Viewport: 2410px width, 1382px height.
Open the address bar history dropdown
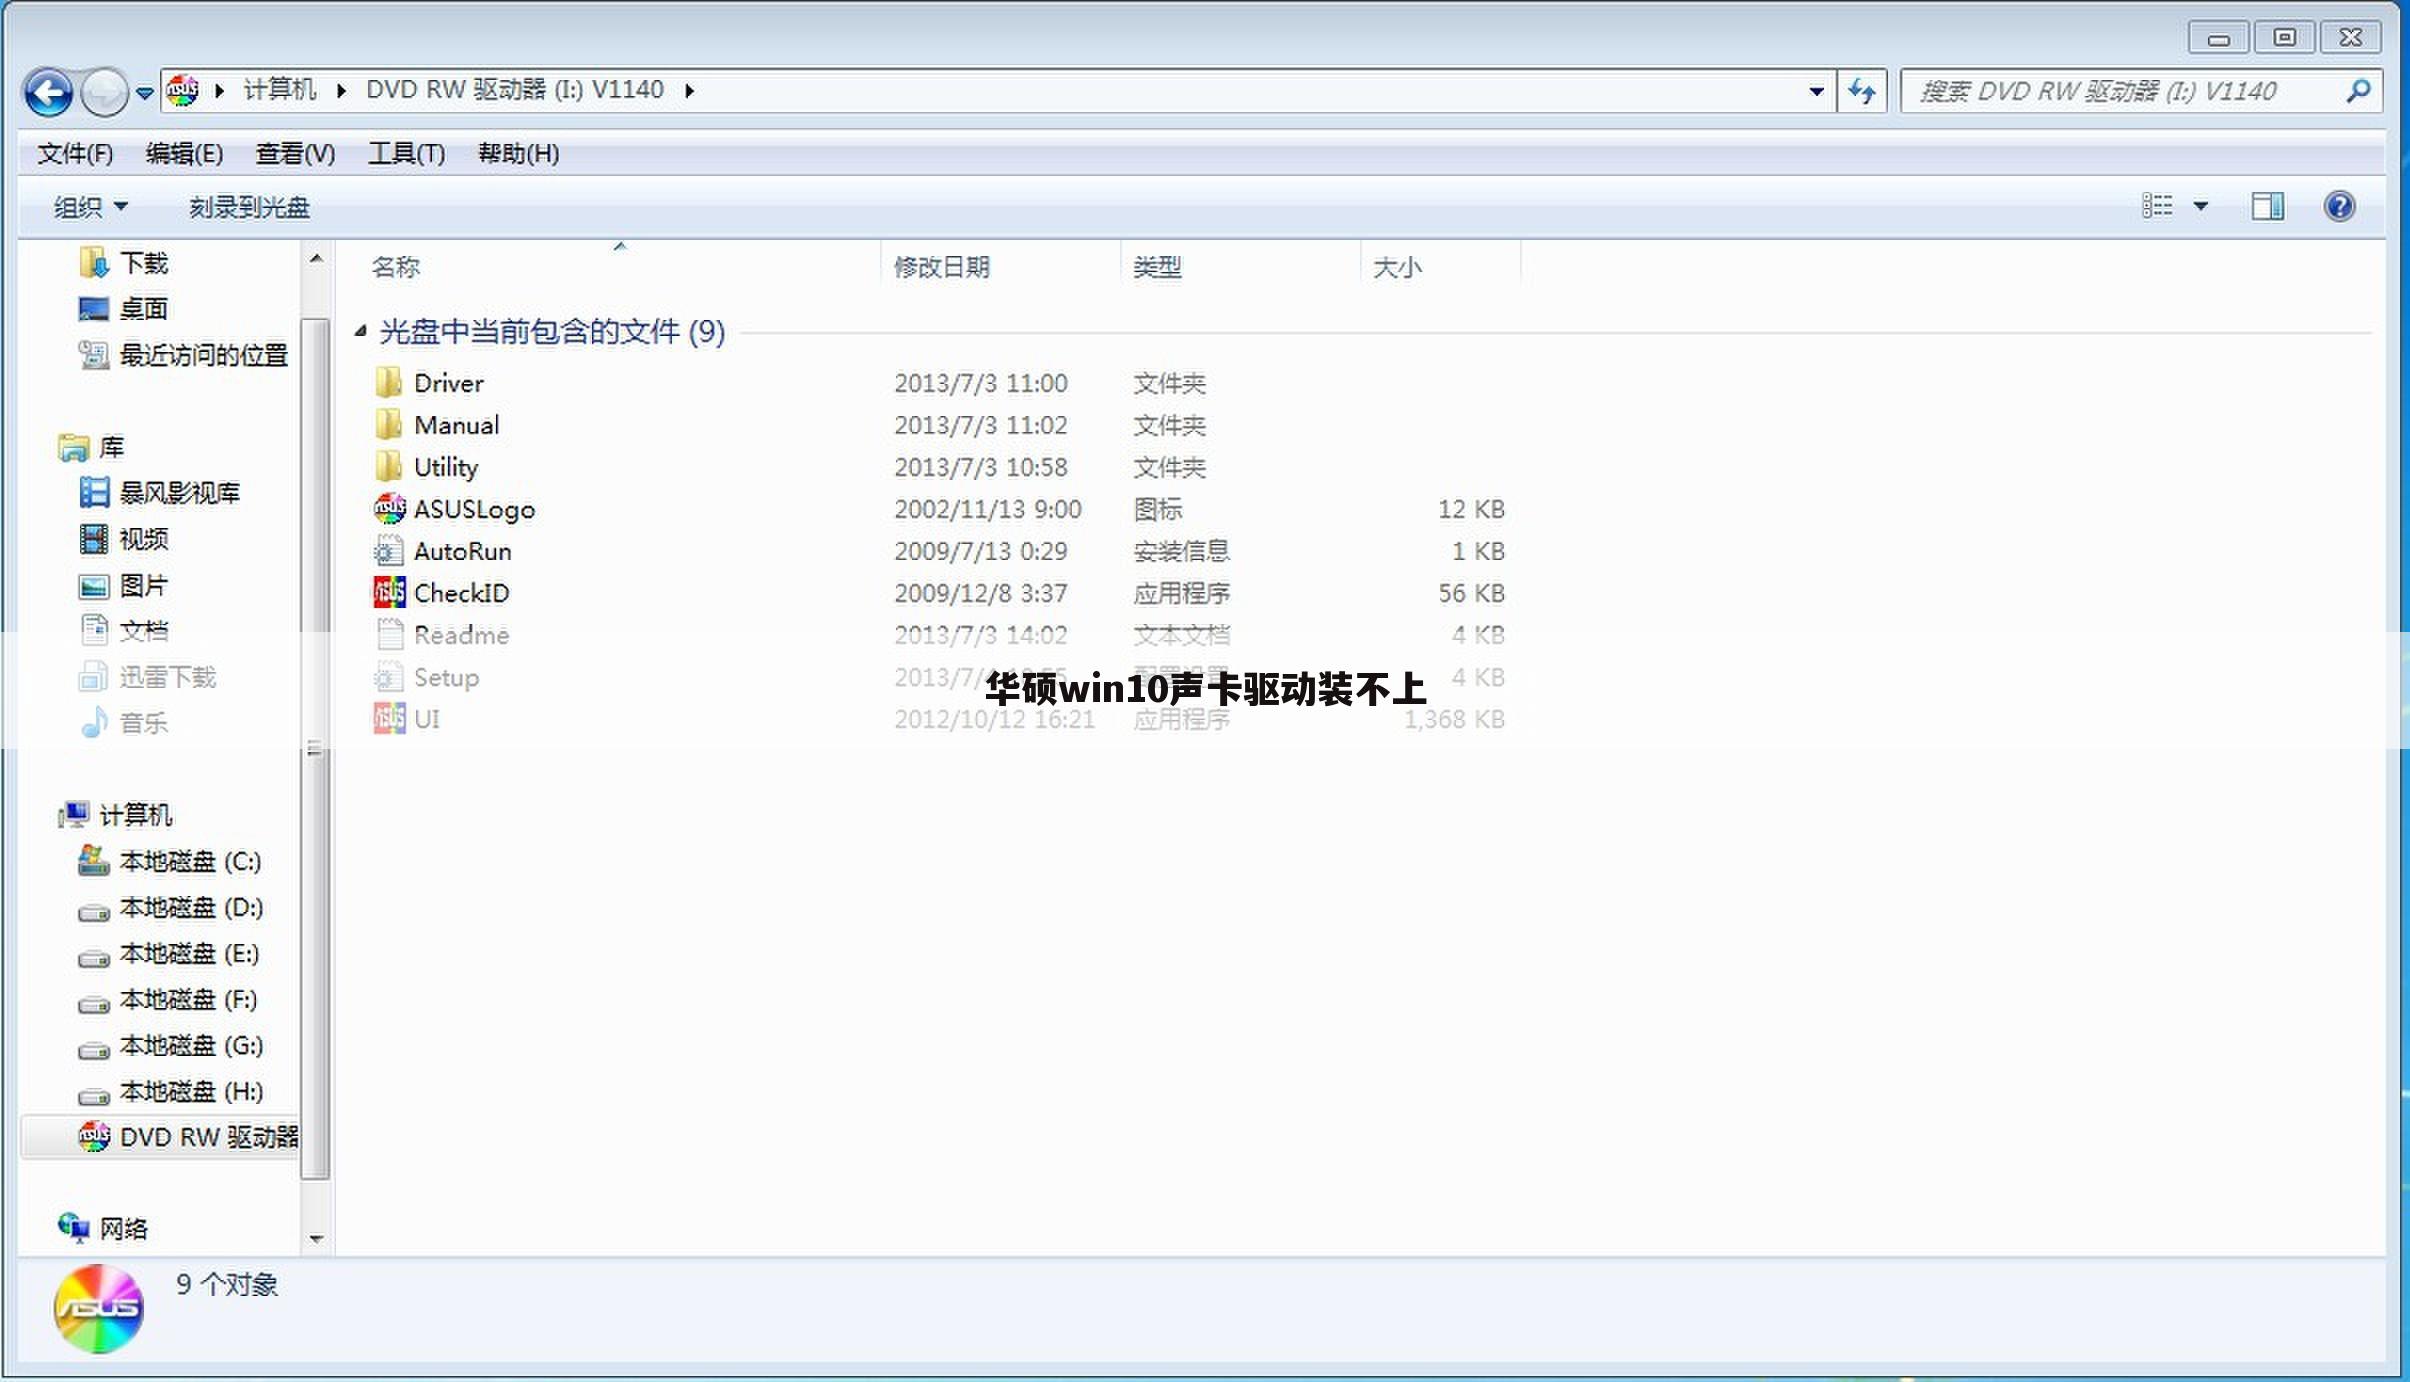(x=1814, y=90)
